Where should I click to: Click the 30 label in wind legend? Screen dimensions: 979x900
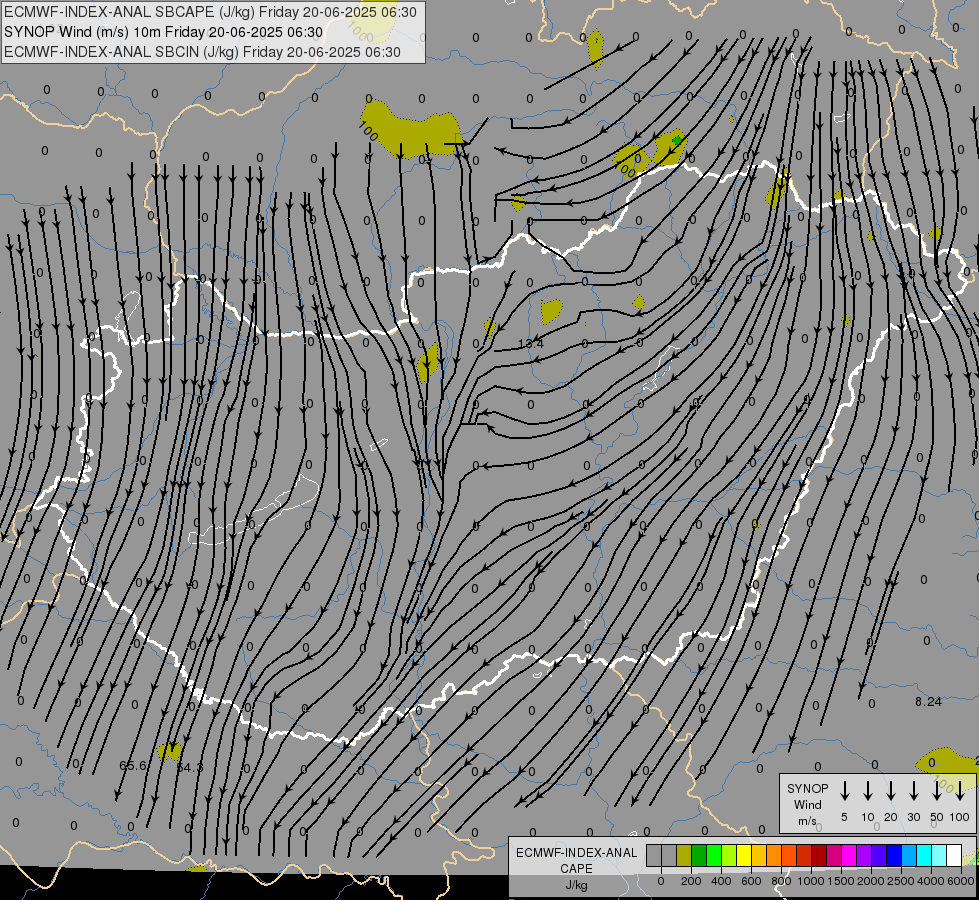point(913,817)
